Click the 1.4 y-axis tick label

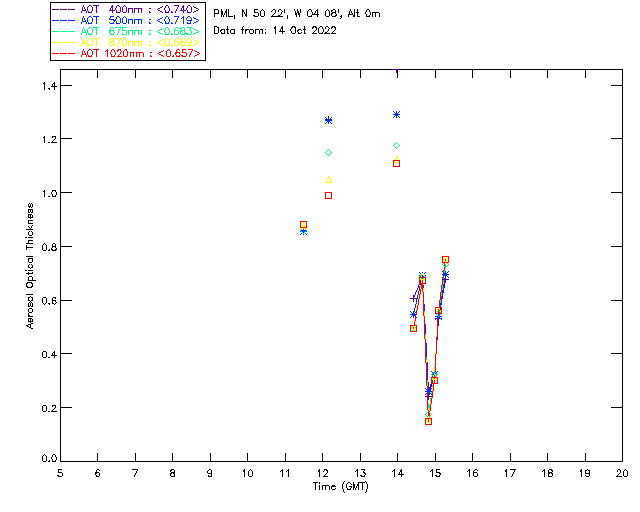(49, 86)
